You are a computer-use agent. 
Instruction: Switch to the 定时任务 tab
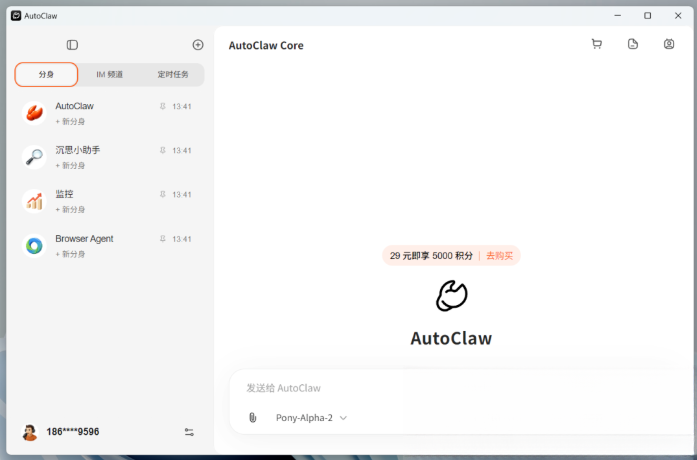coord(173,74)
